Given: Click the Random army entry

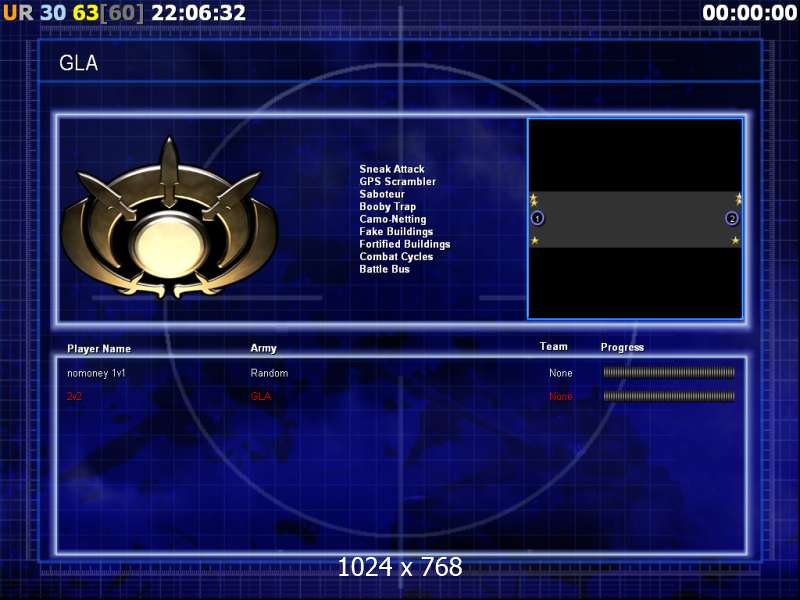Looking at the screenshot, I should click(269, 373).
